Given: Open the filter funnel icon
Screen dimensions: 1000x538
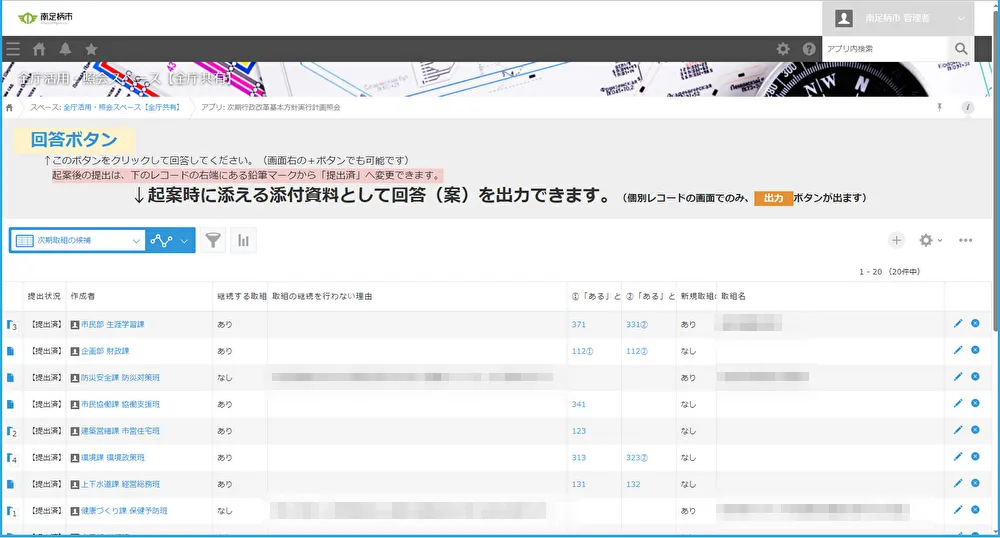Looking at the screenshot, I should point(213,240).
